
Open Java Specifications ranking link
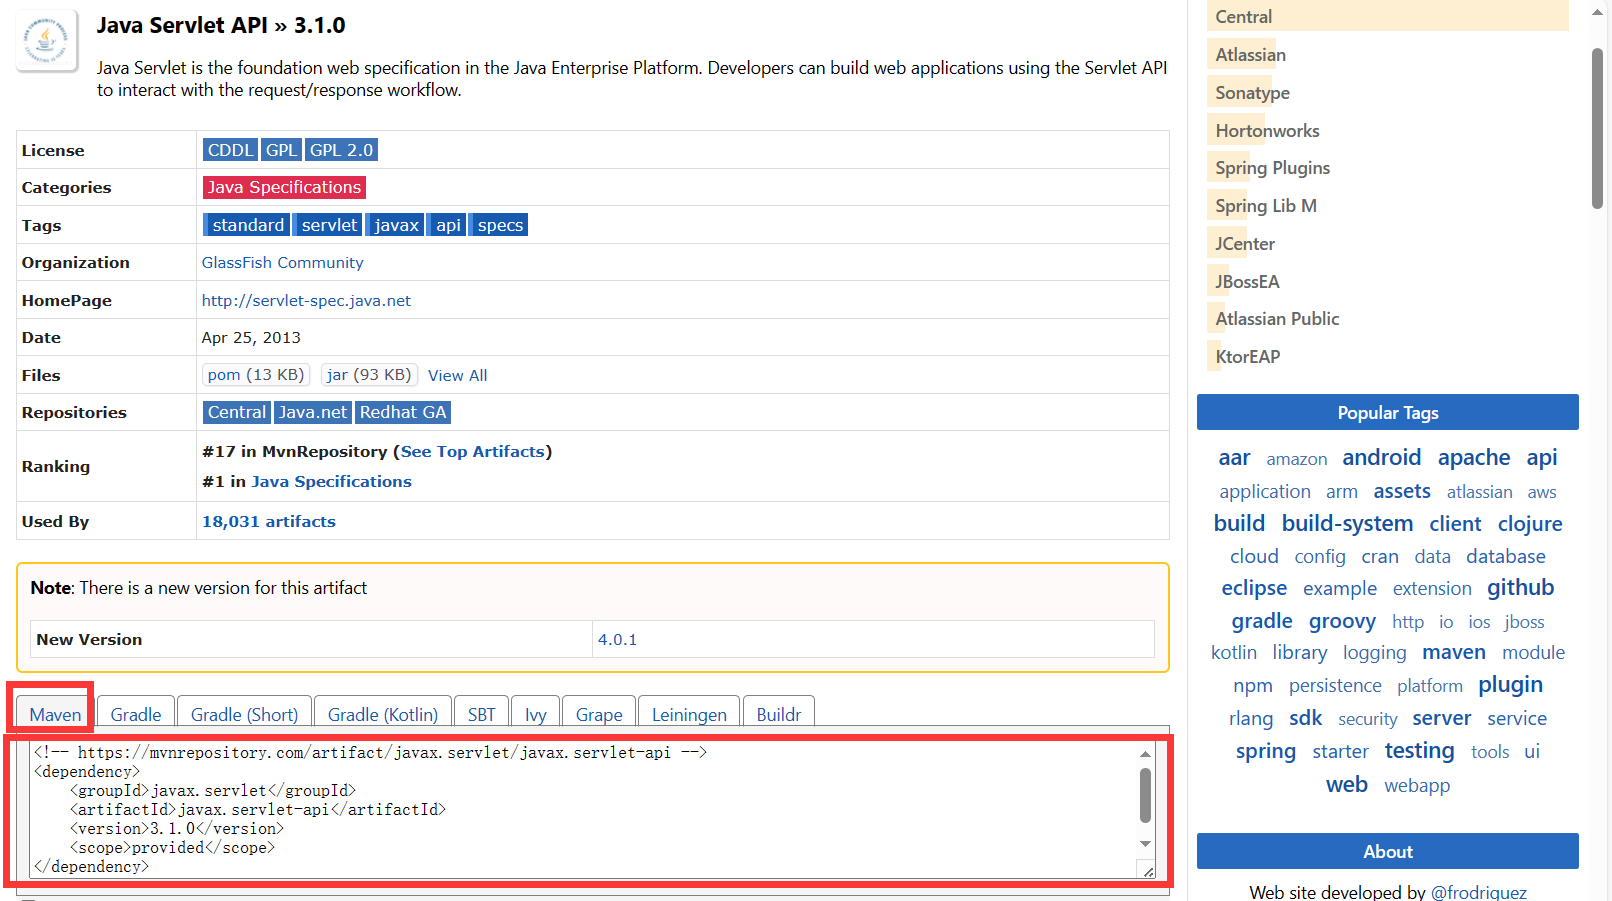pyautogui.click(x=331, y=481)
